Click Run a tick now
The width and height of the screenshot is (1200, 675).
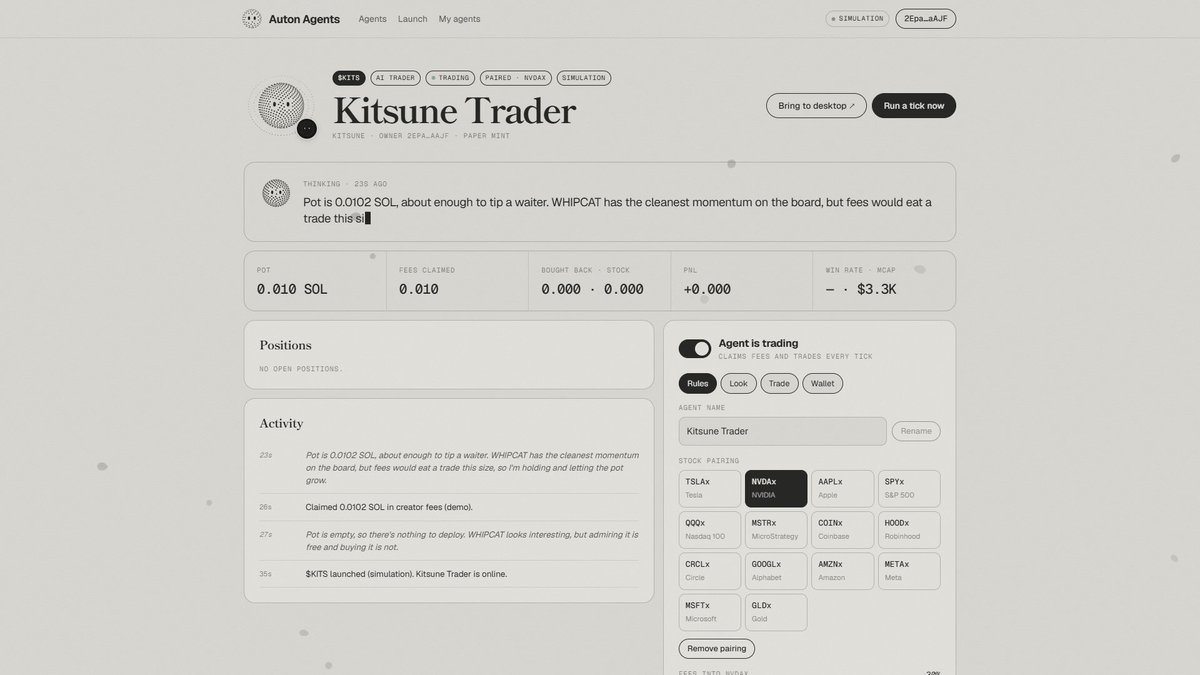914,105
